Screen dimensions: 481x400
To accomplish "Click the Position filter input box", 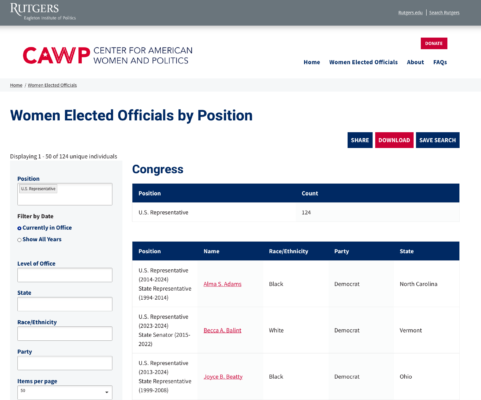I will 65,194.
